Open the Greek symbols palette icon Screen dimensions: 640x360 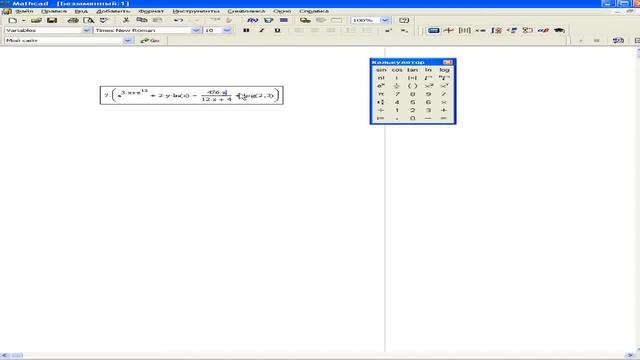(x=543, y=30)
